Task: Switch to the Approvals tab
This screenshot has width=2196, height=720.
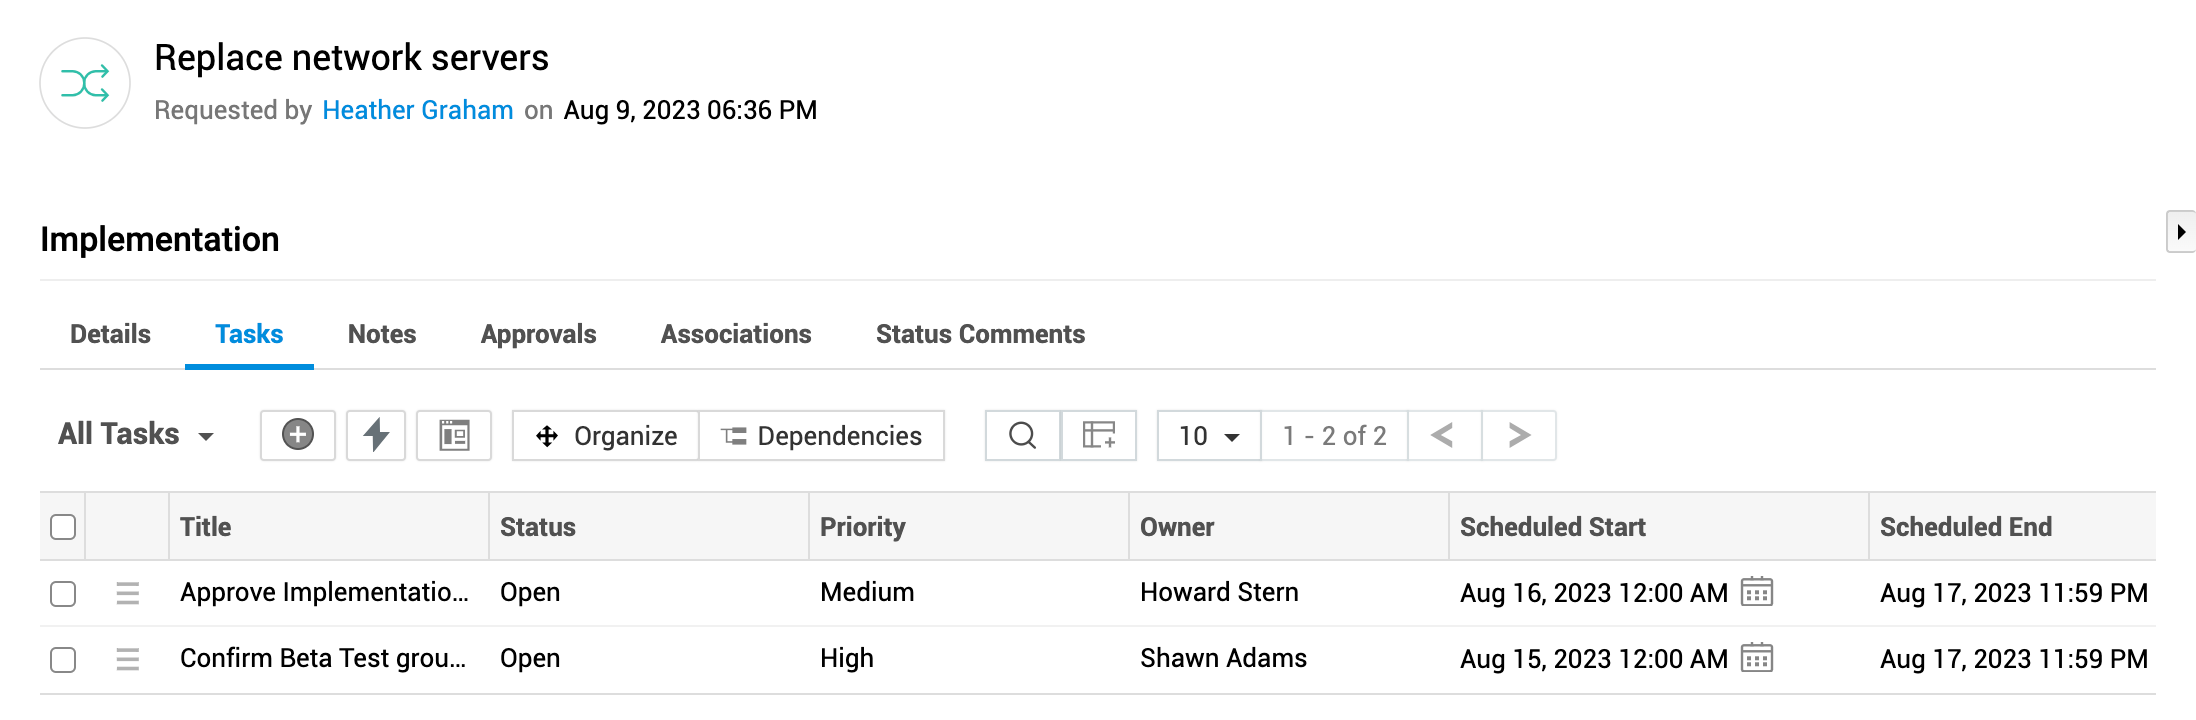Action: 538,334
